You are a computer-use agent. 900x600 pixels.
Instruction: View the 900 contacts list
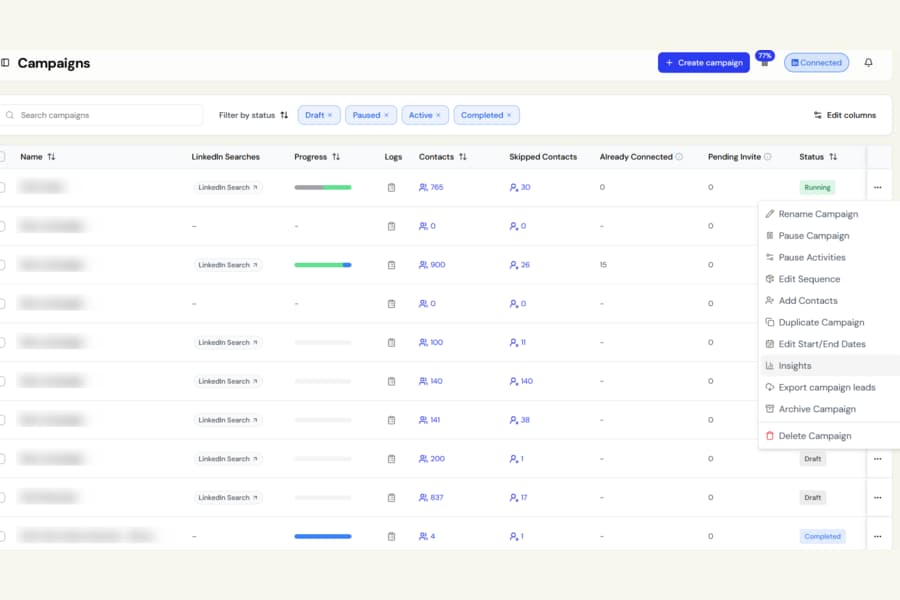pos(432,265)
